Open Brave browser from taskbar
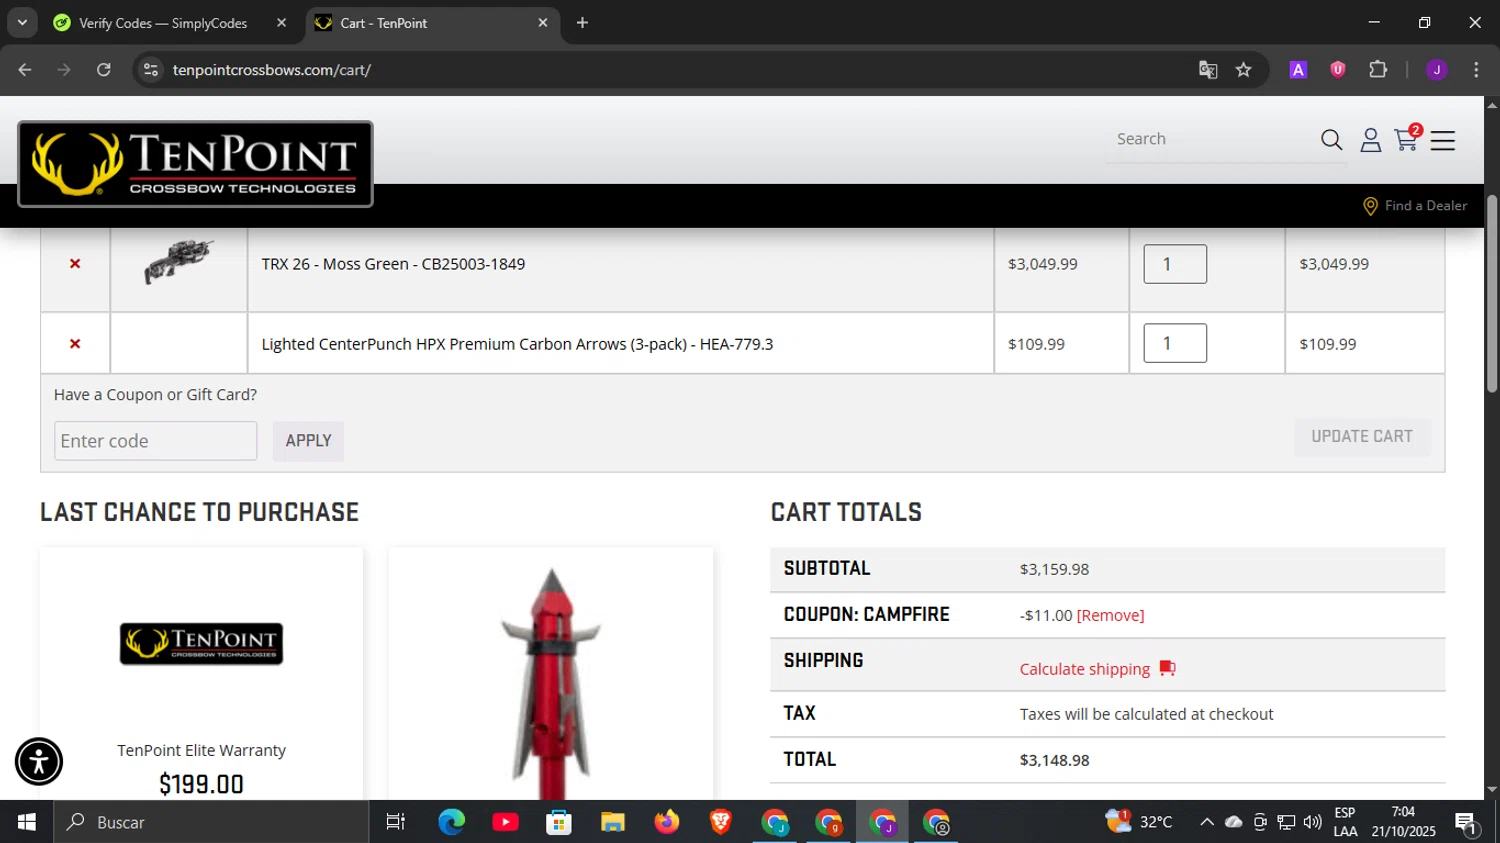The width and height of the screenshot is (1500, 843). pos(721,822)
